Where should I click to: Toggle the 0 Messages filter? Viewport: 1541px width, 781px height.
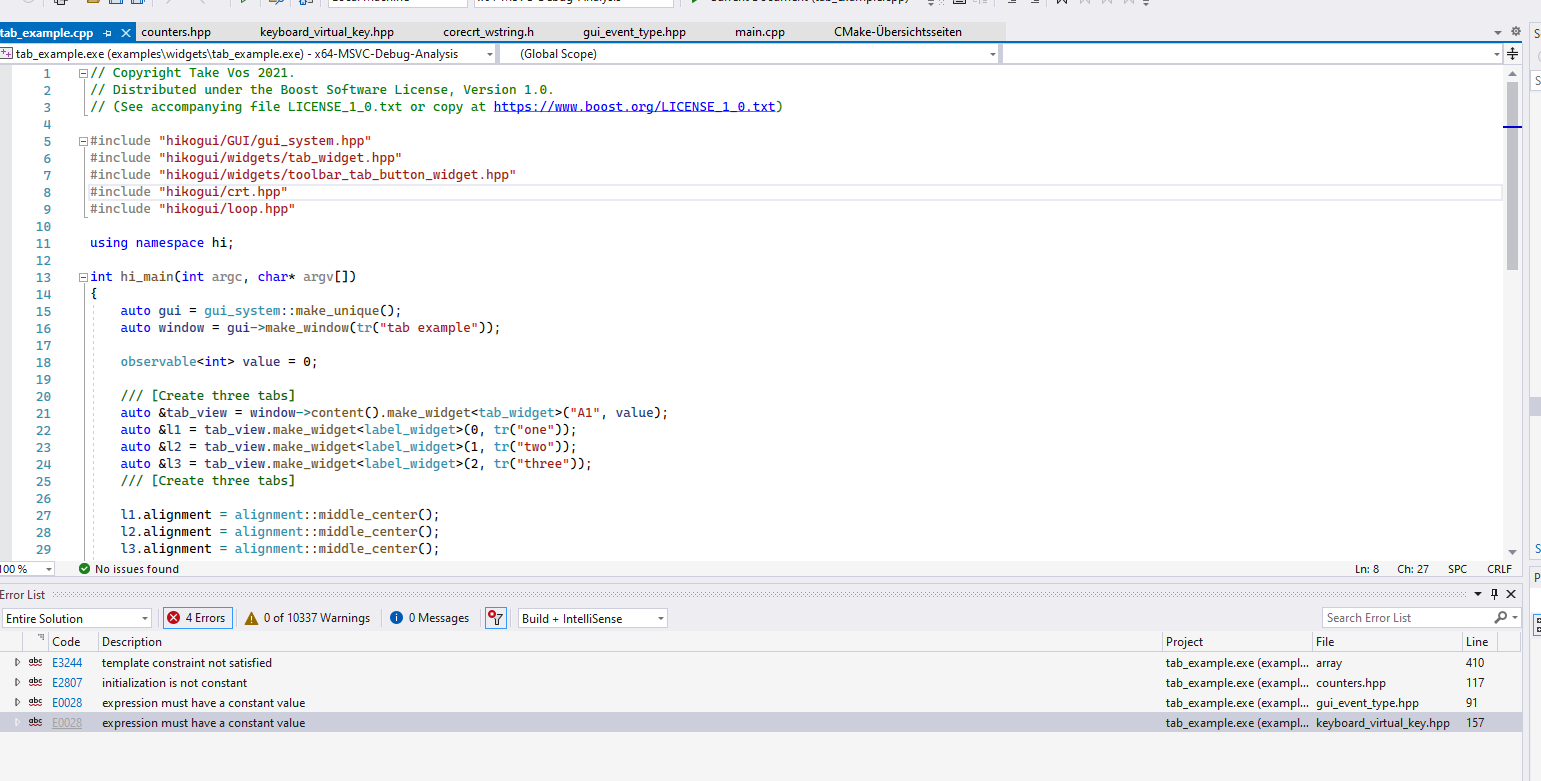(430, 618)
